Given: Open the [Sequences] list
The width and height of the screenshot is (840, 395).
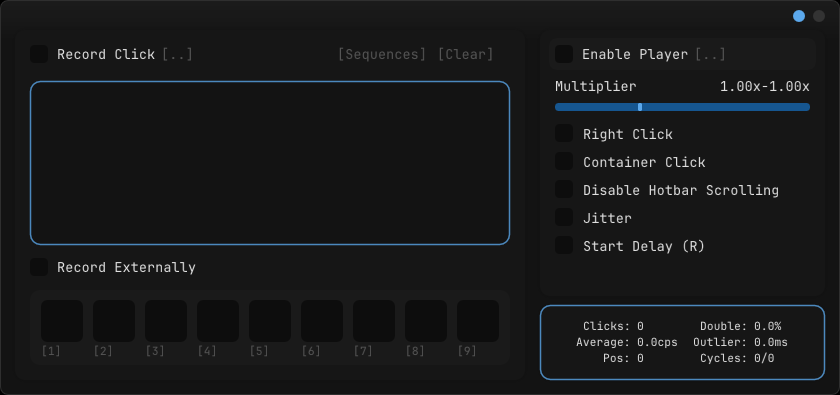Looking at the screenshot, I should 382,54.
